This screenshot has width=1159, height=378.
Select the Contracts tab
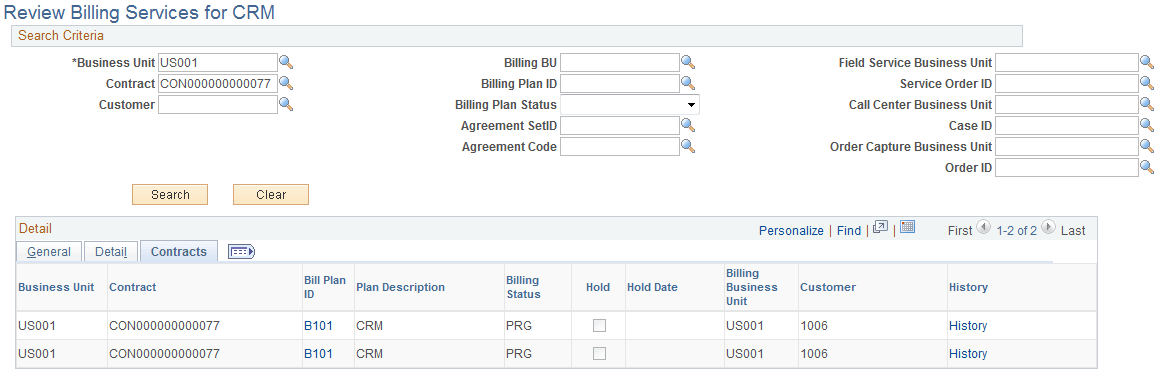pos(179,252)
